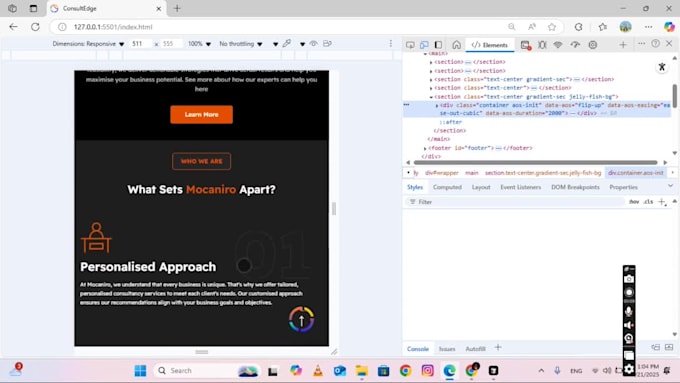Screen dimensions: 680x383
Task: Expand the section class text-center node
Action: click(431, 88)
